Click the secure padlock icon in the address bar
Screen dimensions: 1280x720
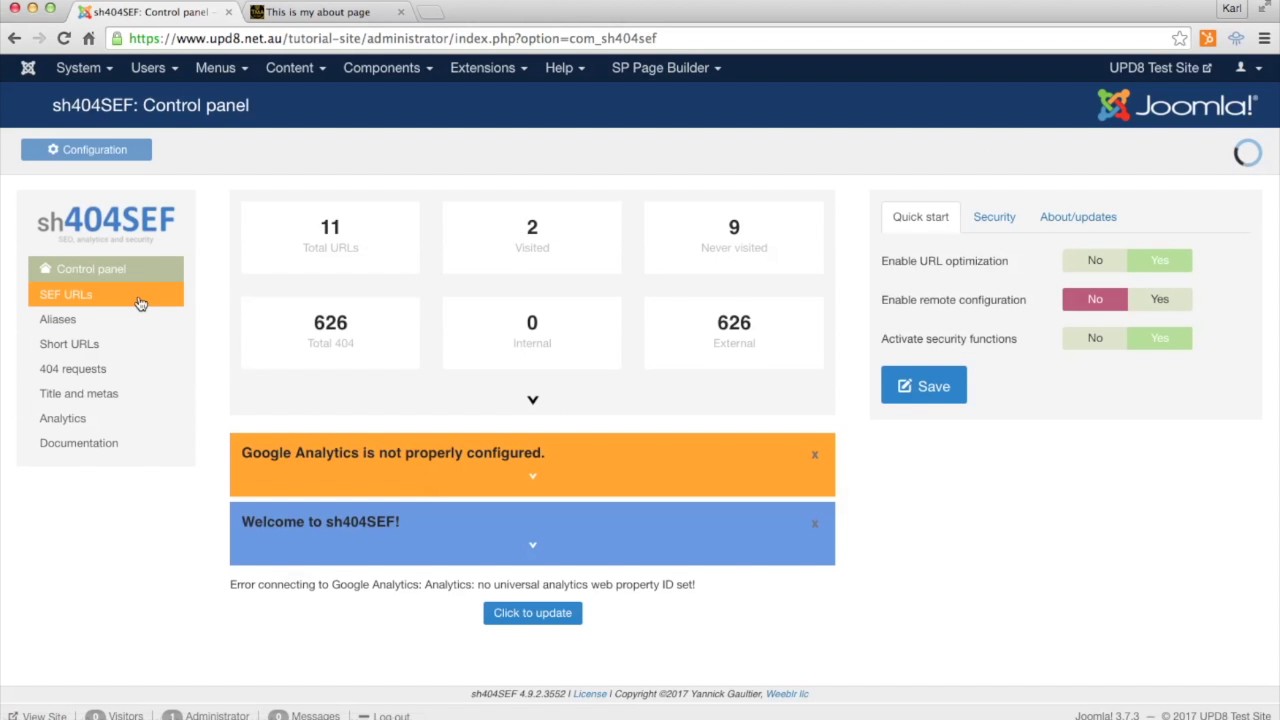117,38
